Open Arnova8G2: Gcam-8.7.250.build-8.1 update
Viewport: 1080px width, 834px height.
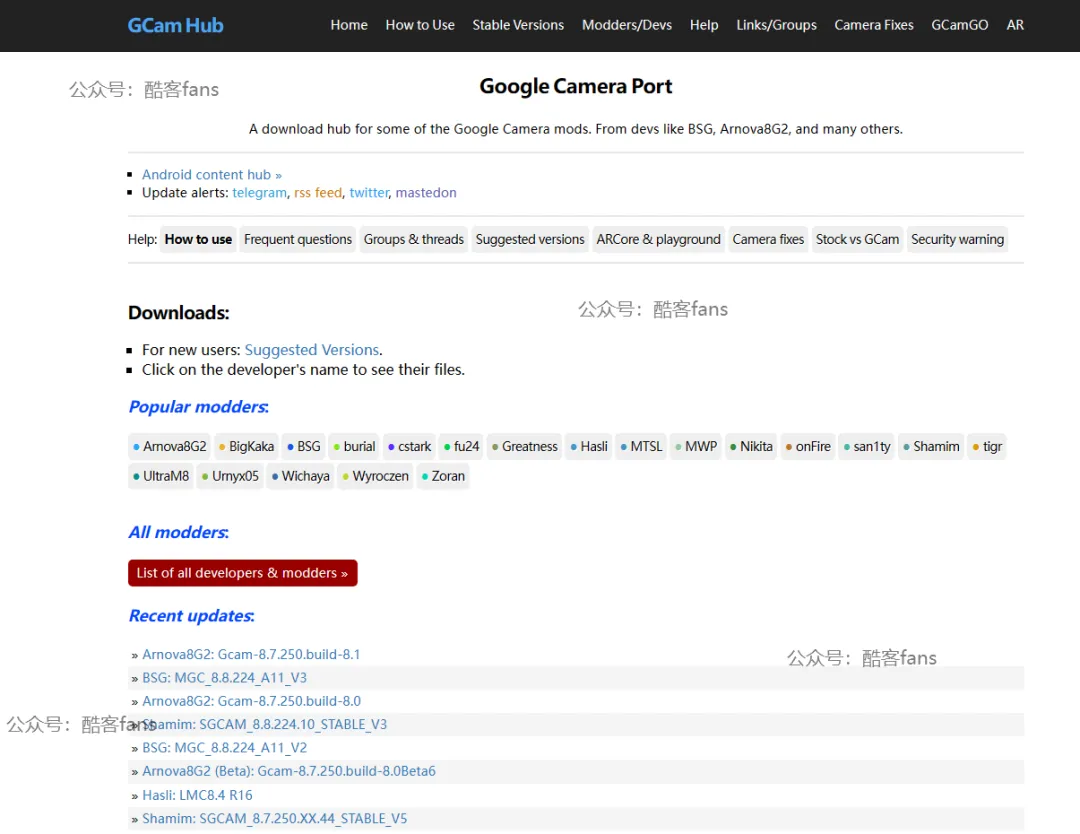(251, 655)
